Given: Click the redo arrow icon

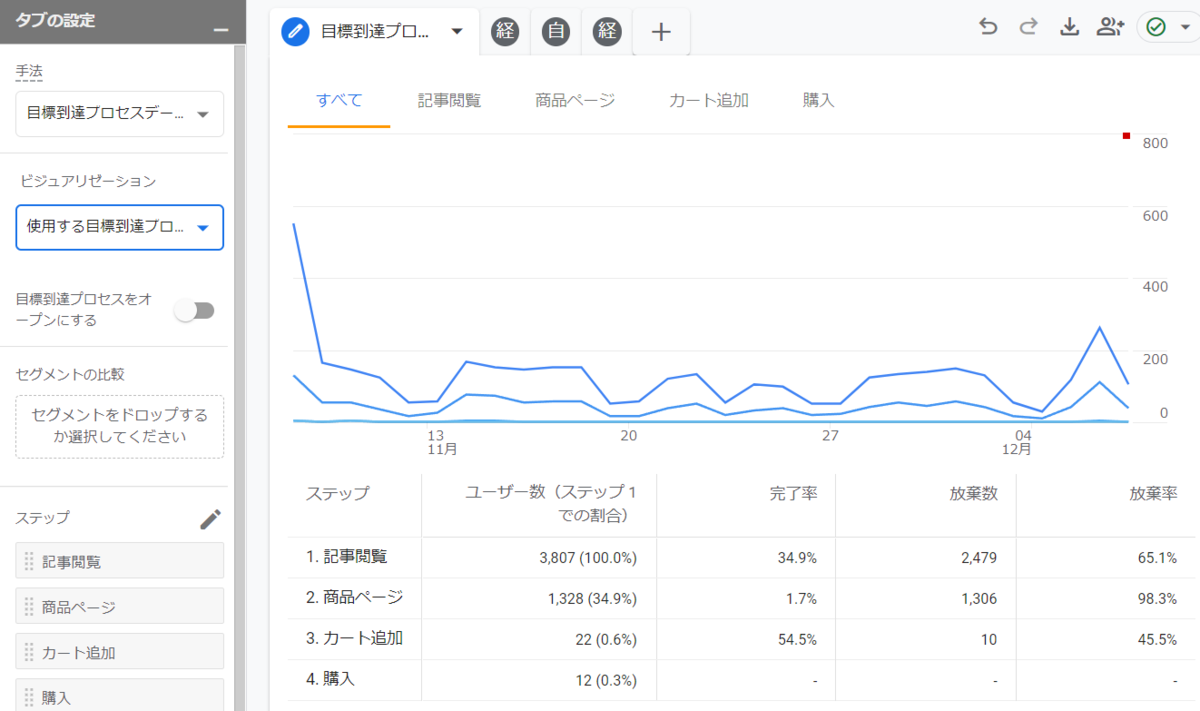Looking at the screenshot, I should (x=1028, y=28).
